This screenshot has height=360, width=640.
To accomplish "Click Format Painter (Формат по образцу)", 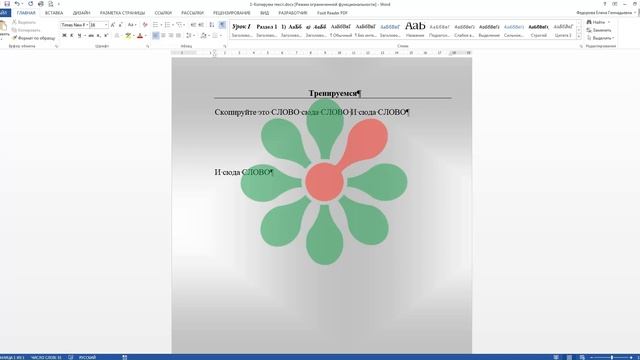I will pos(33,38).
